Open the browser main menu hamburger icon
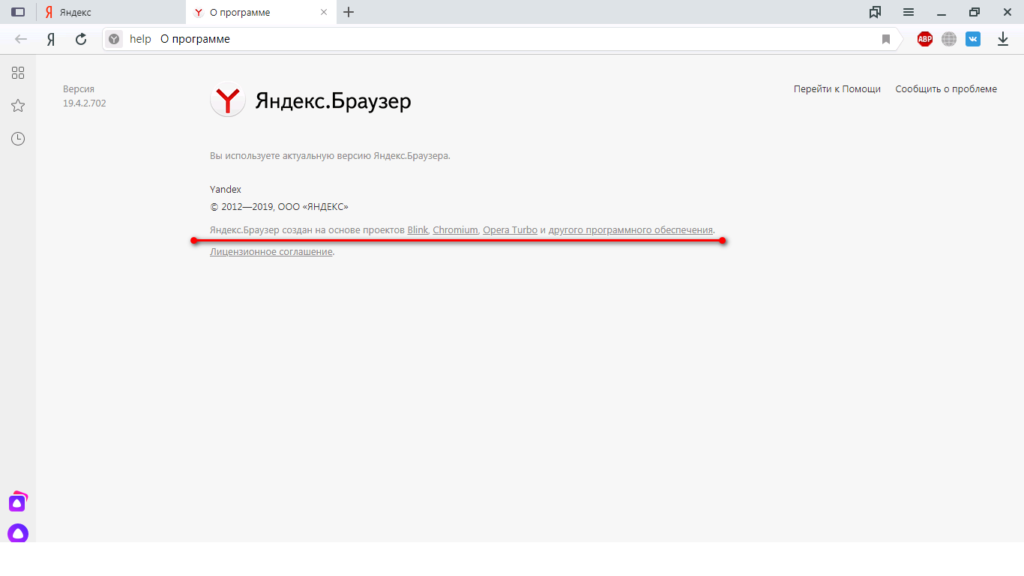 pyautogui.click(x=908, y=12)
